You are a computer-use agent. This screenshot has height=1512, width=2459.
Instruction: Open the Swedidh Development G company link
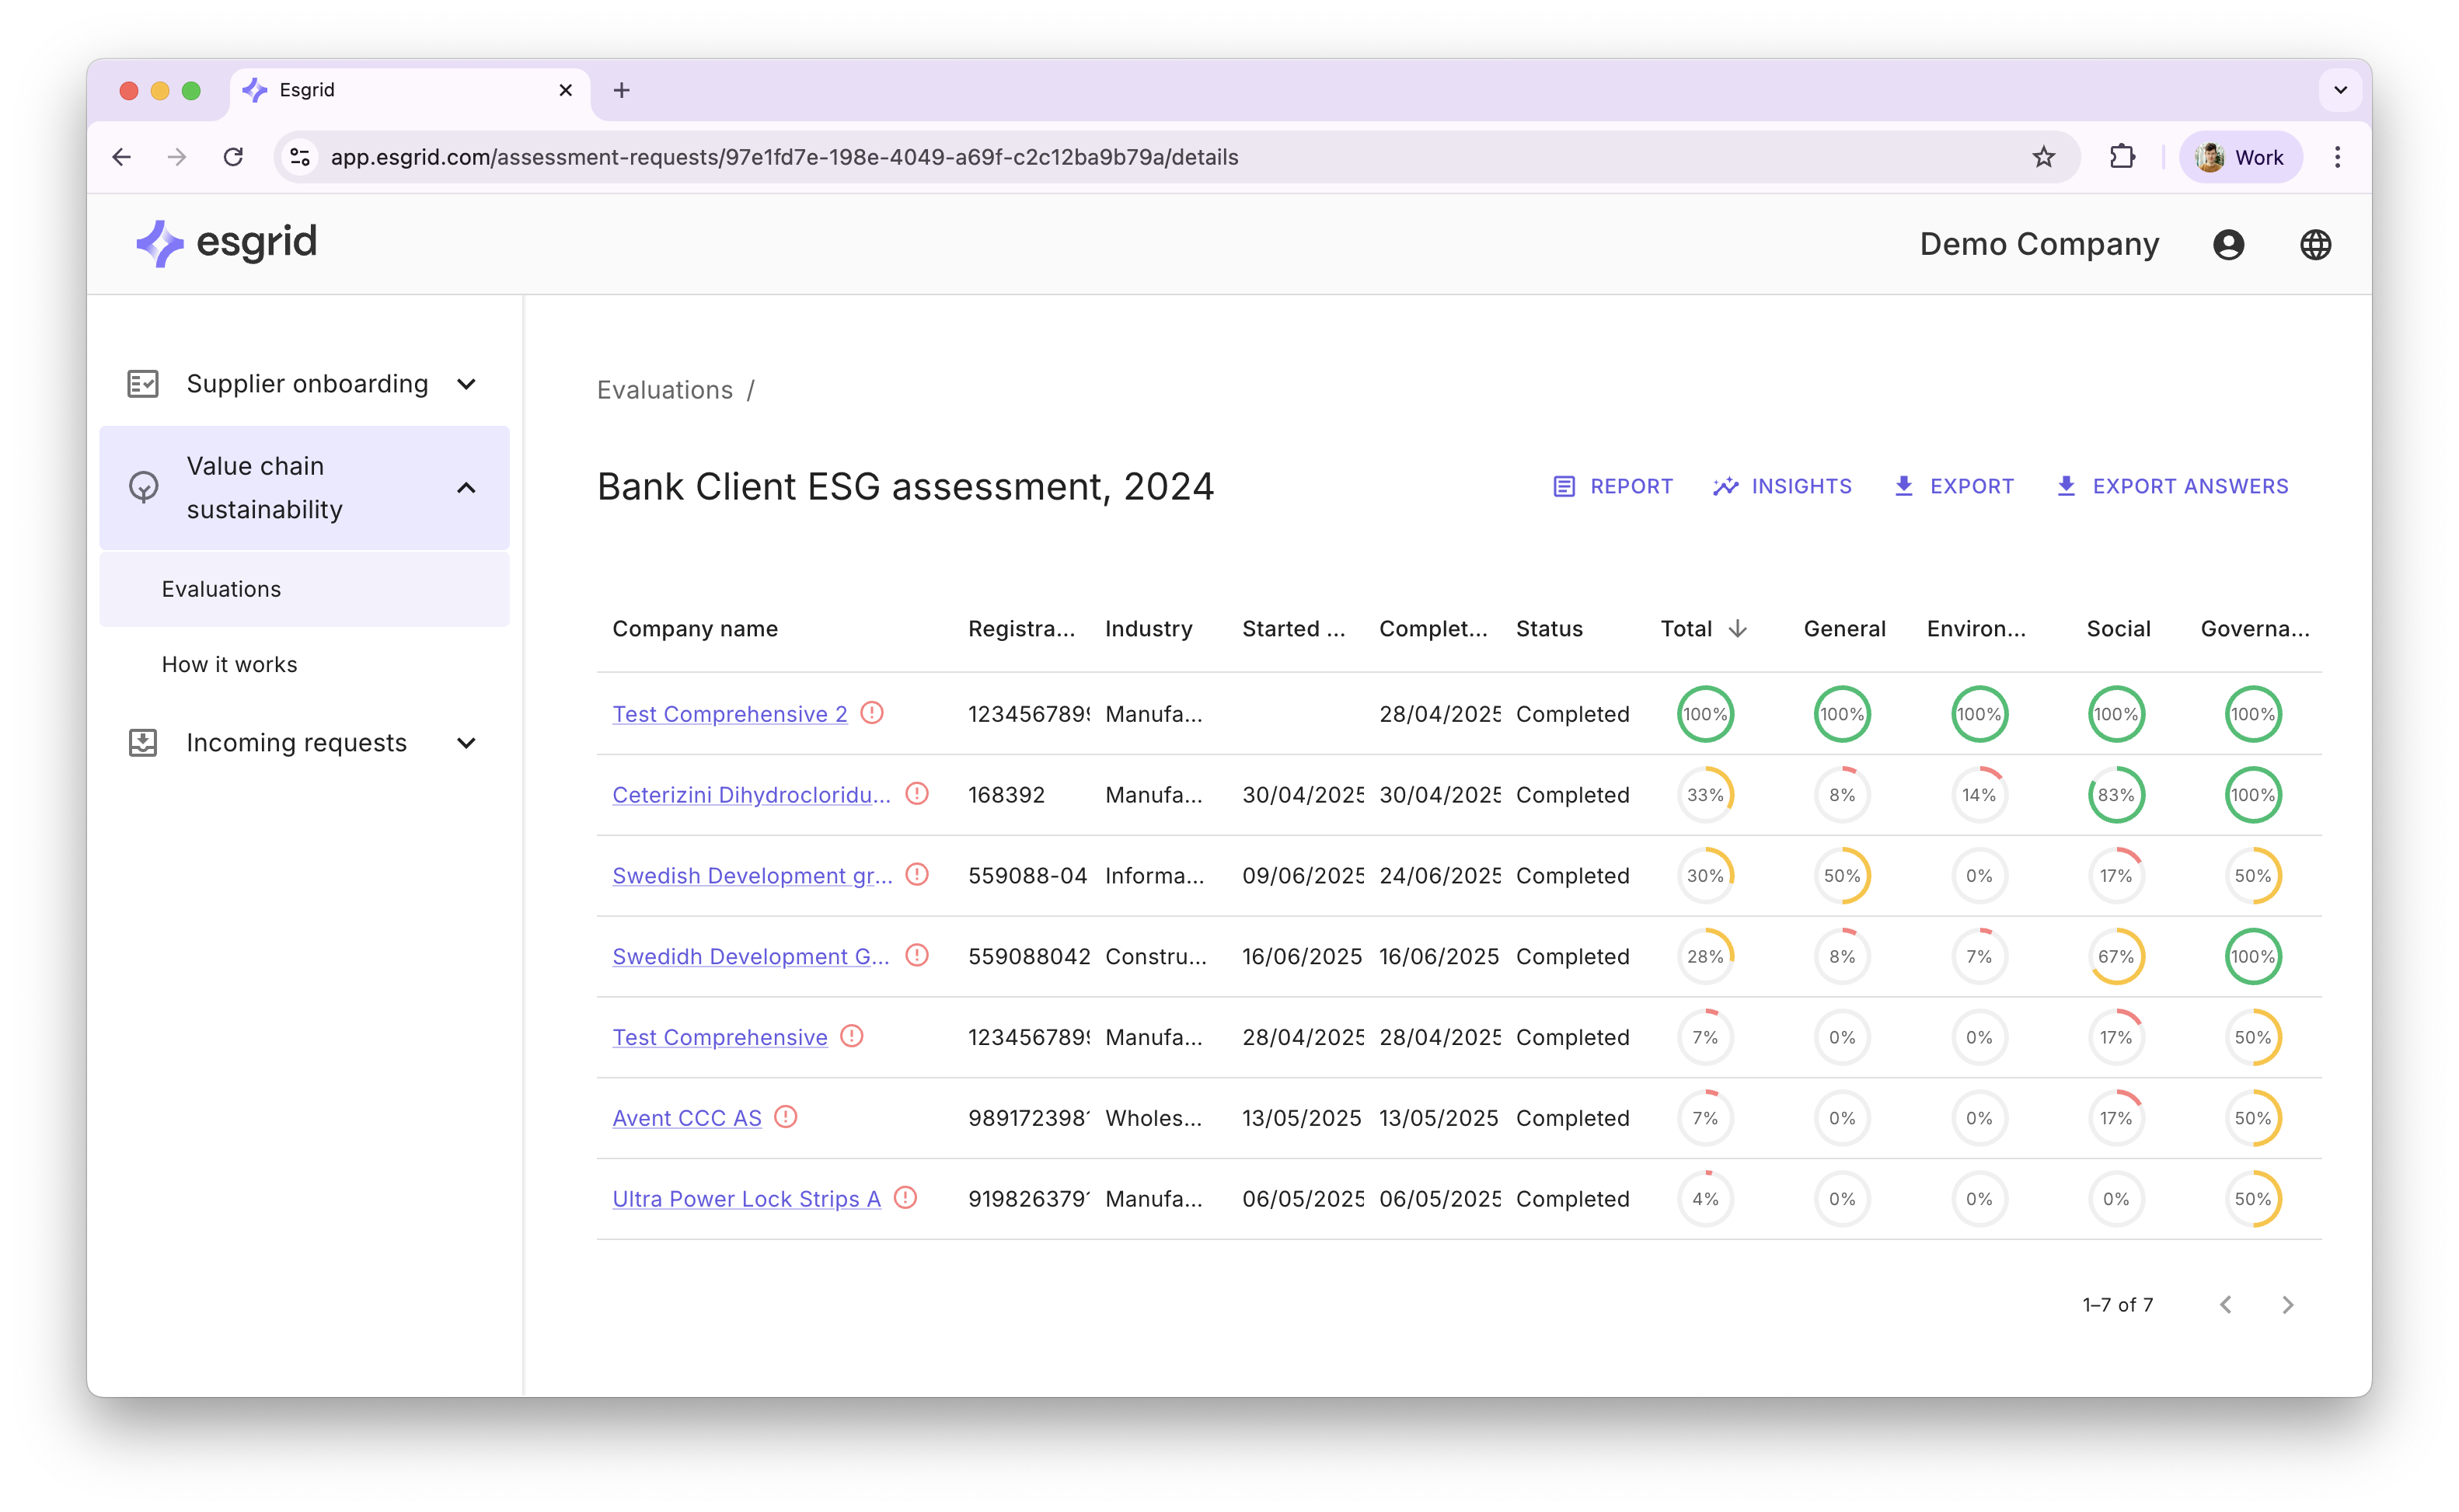coord(750,956)
